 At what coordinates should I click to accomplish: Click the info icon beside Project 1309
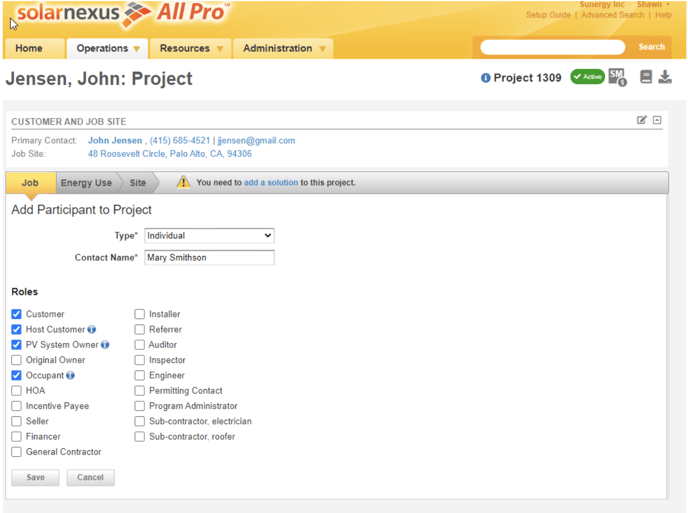click(x=486, y=78)
